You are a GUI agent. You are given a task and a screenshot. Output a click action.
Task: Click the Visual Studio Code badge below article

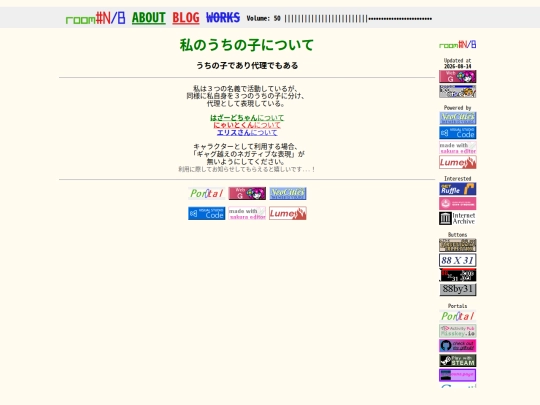click(207, 214)
